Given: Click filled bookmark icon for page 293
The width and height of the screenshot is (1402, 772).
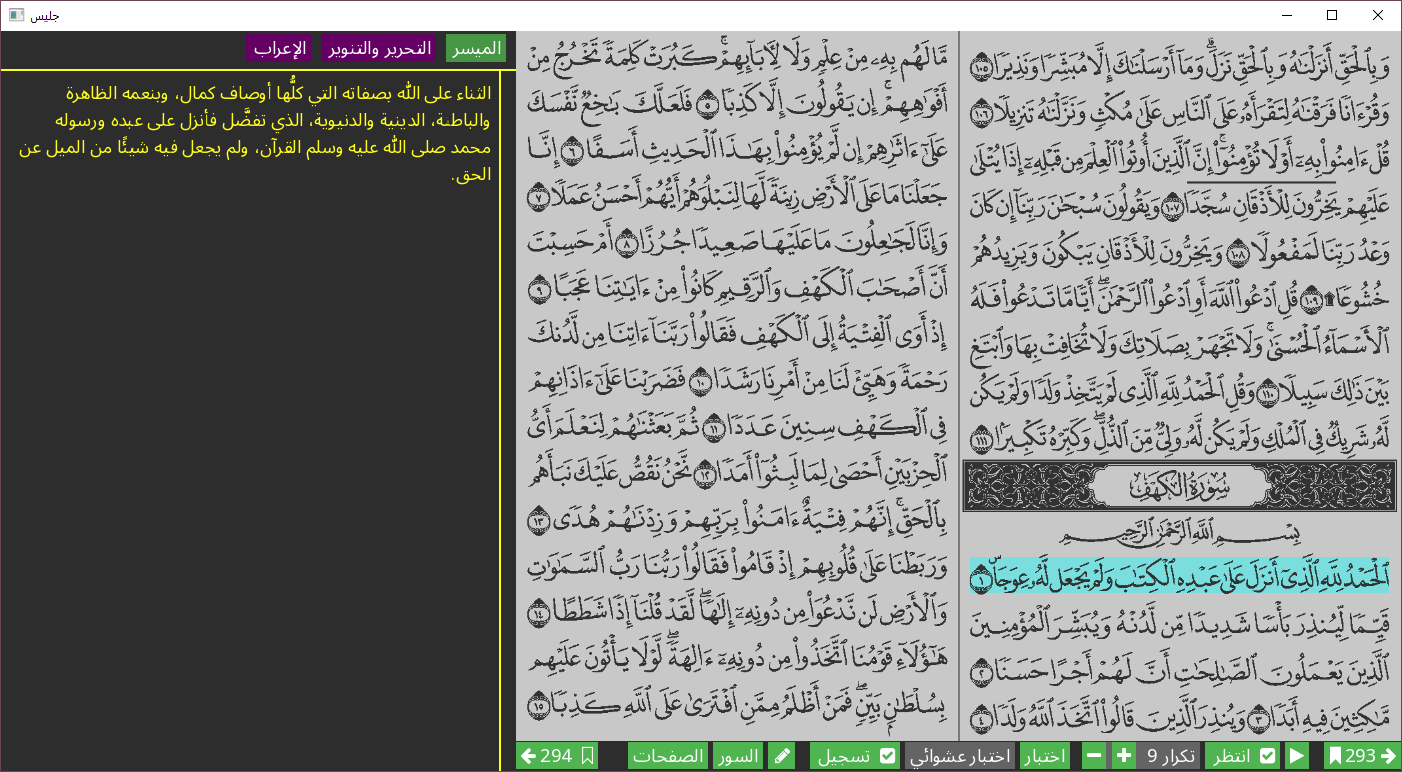Looking at the screenshot, I should coord(1334,756).
